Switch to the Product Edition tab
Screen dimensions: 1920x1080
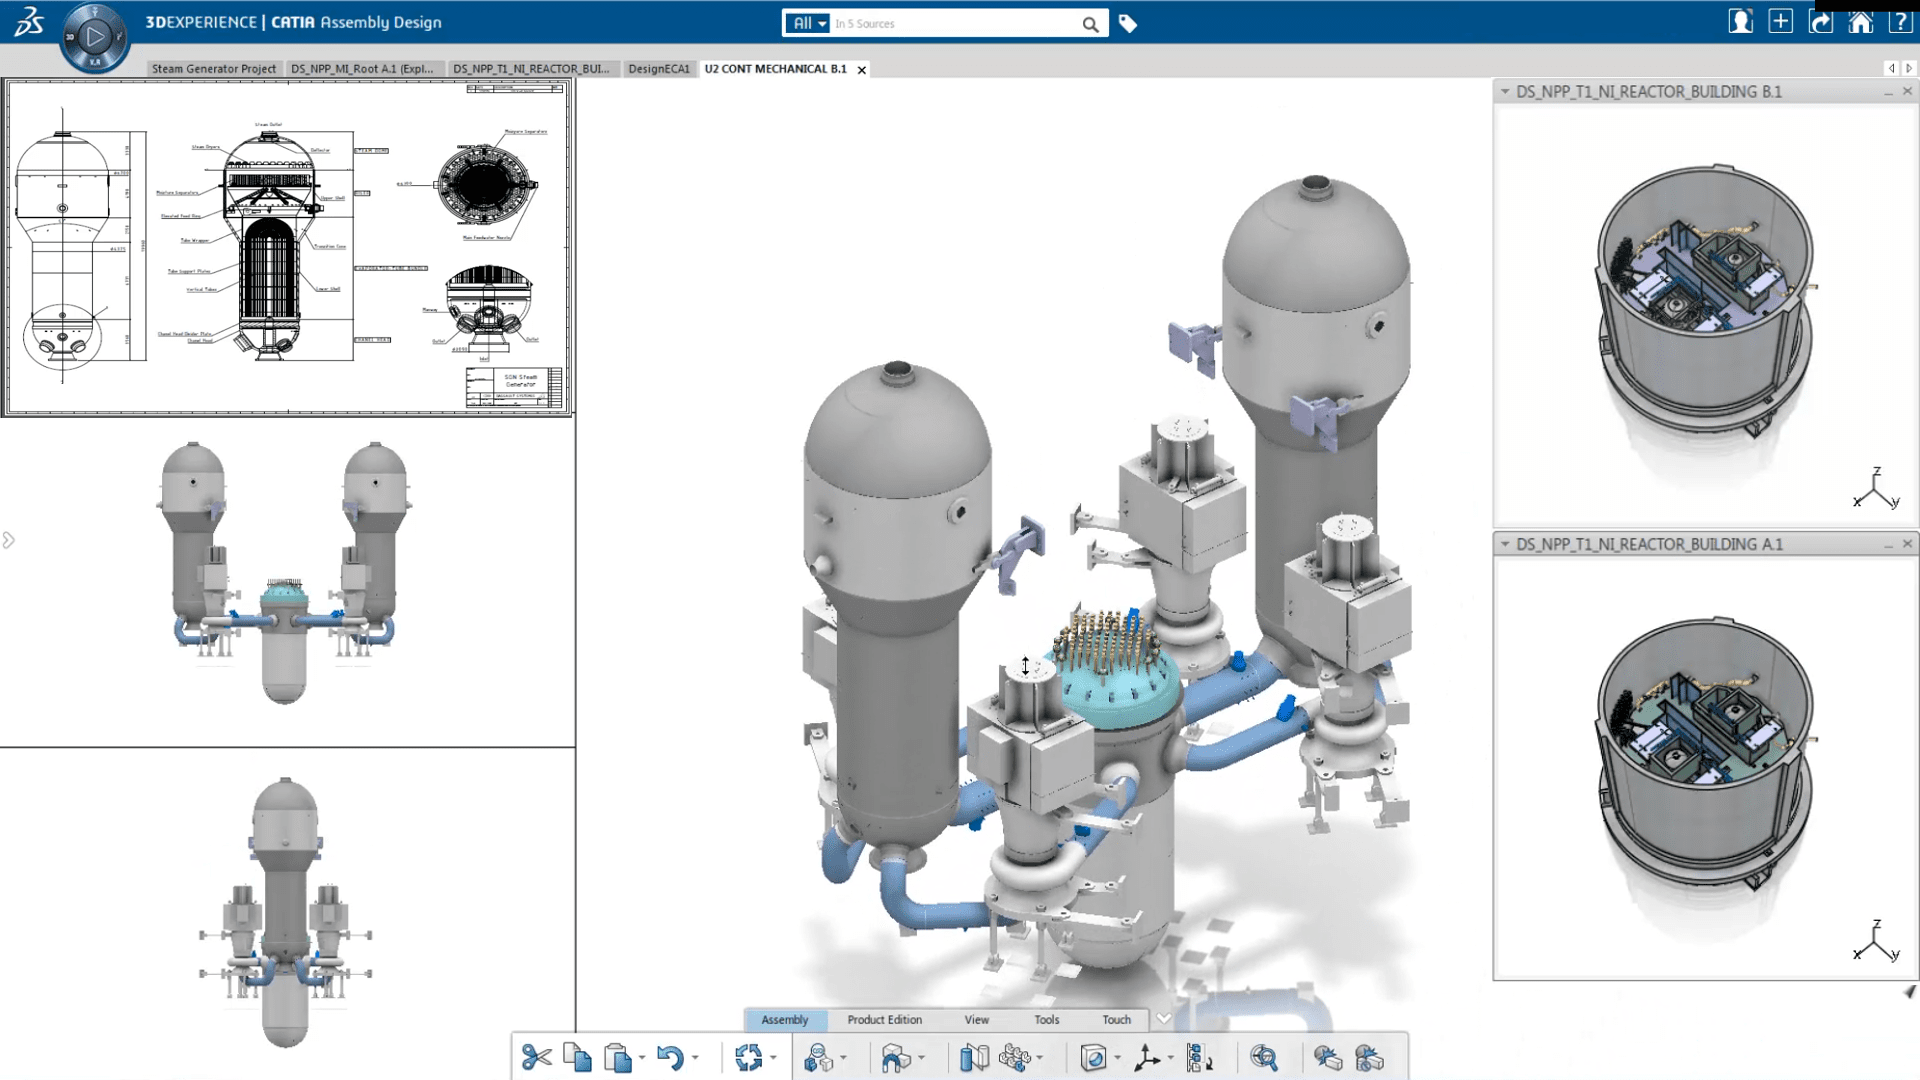884,1020
